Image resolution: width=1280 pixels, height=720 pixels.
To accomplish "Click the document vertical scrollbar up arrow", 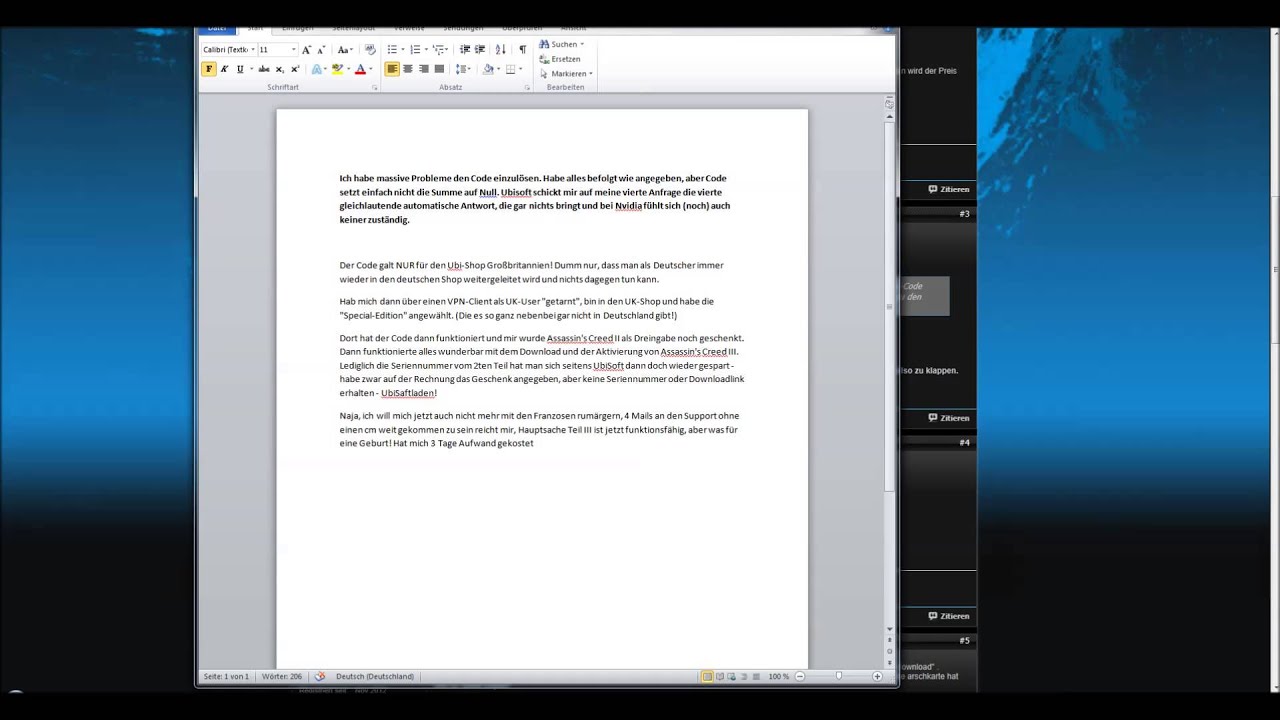I will coord(890,117).
